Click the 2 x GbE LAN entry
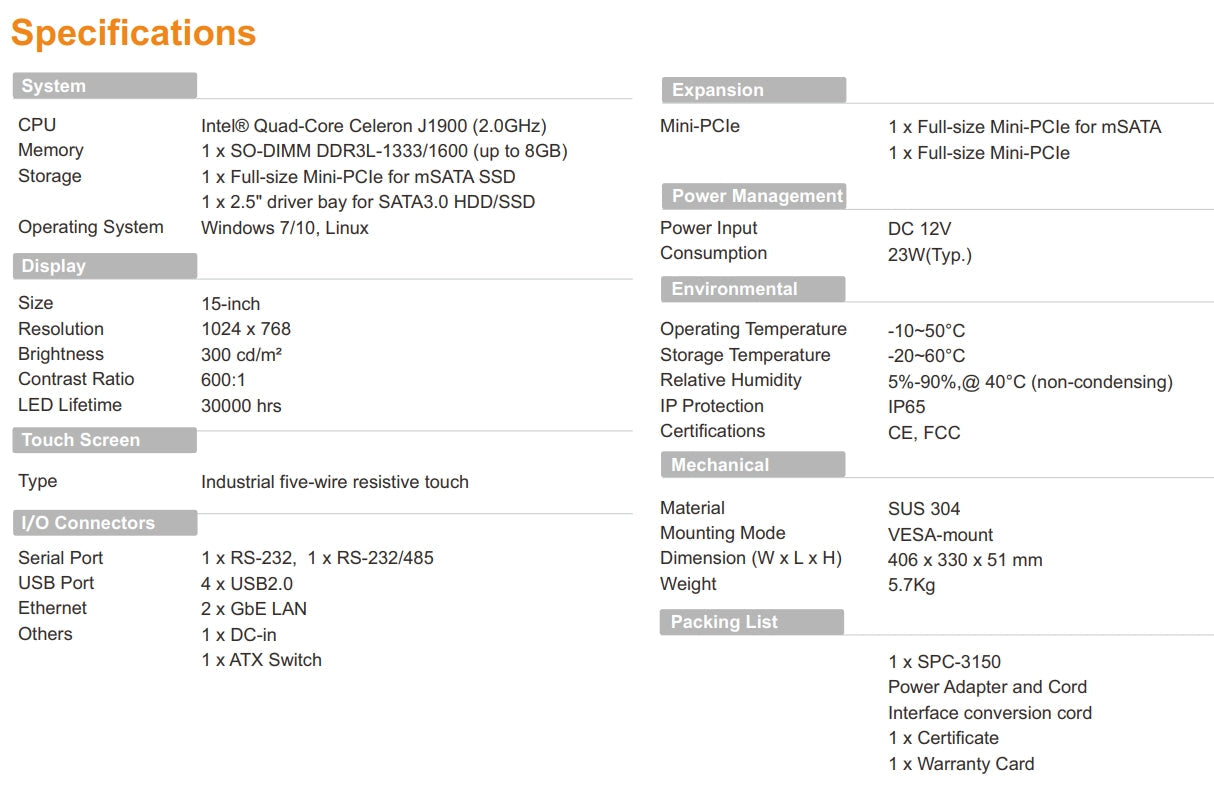 coord(254,608)
